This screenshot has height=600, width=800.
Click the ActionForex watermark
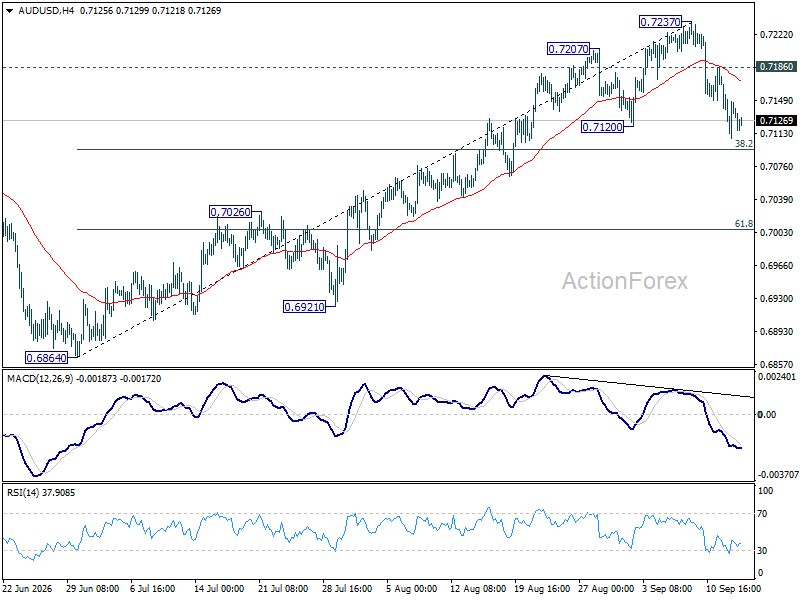[624, 281]
